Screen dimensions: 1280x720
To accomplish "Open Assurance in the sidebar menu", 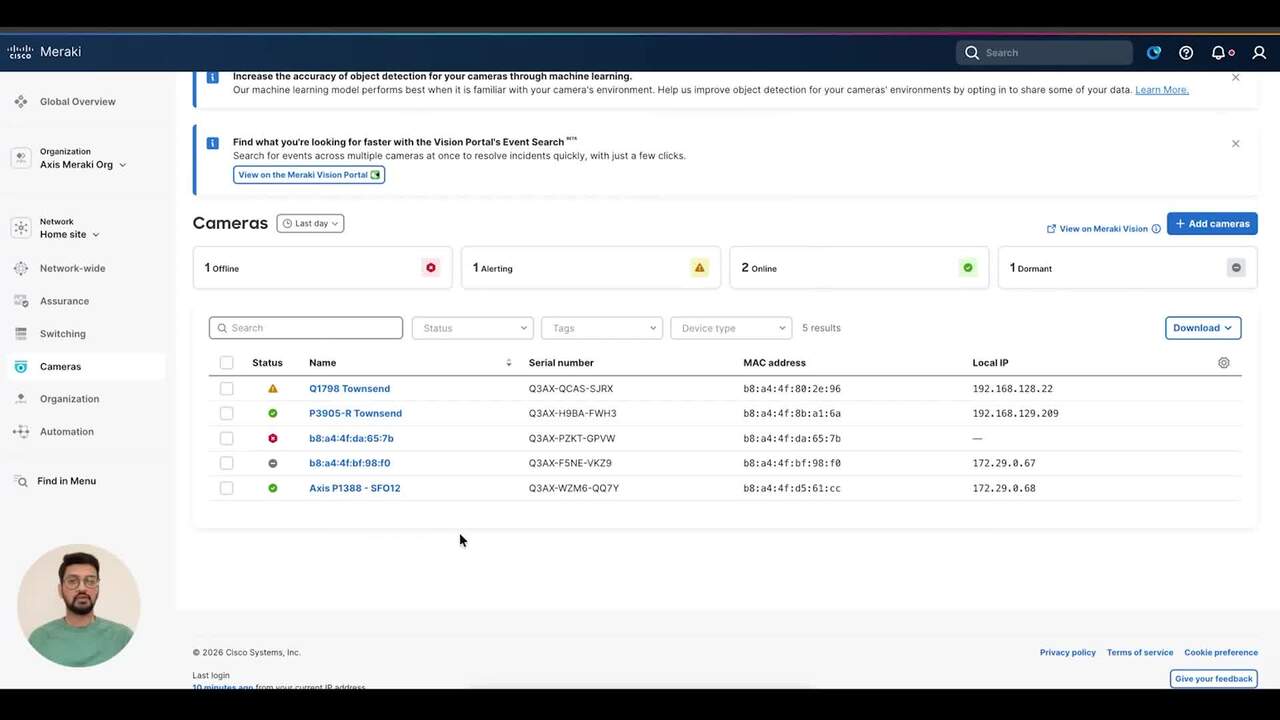I will [x=64, y=301].
